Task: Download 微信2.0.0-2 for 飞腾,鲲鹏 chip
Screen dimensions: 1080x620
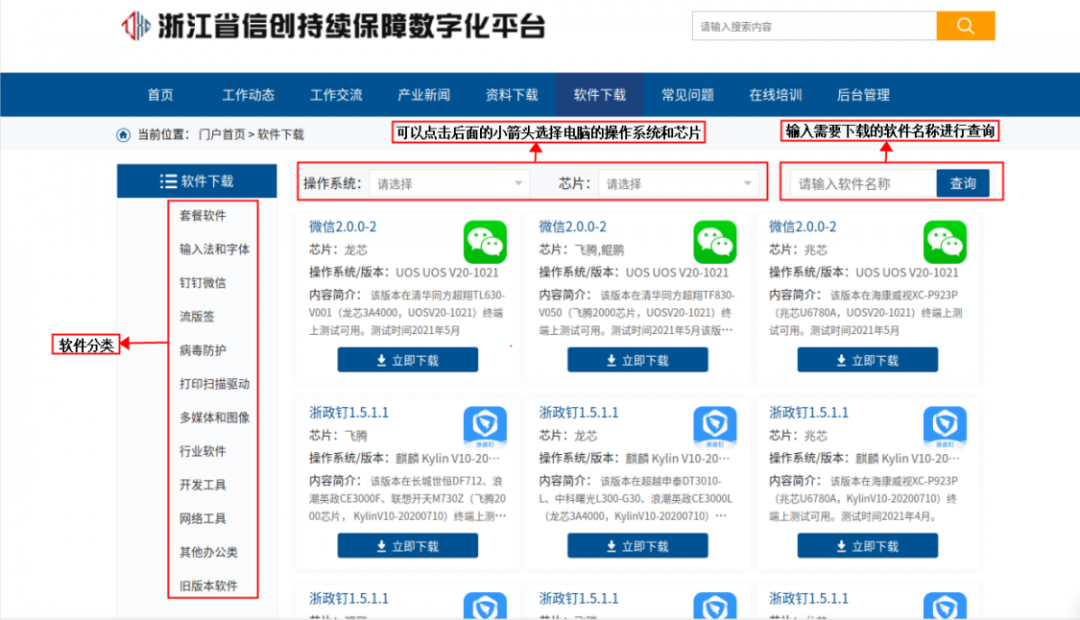Action: pyautogui.click(x=638, y=360)
